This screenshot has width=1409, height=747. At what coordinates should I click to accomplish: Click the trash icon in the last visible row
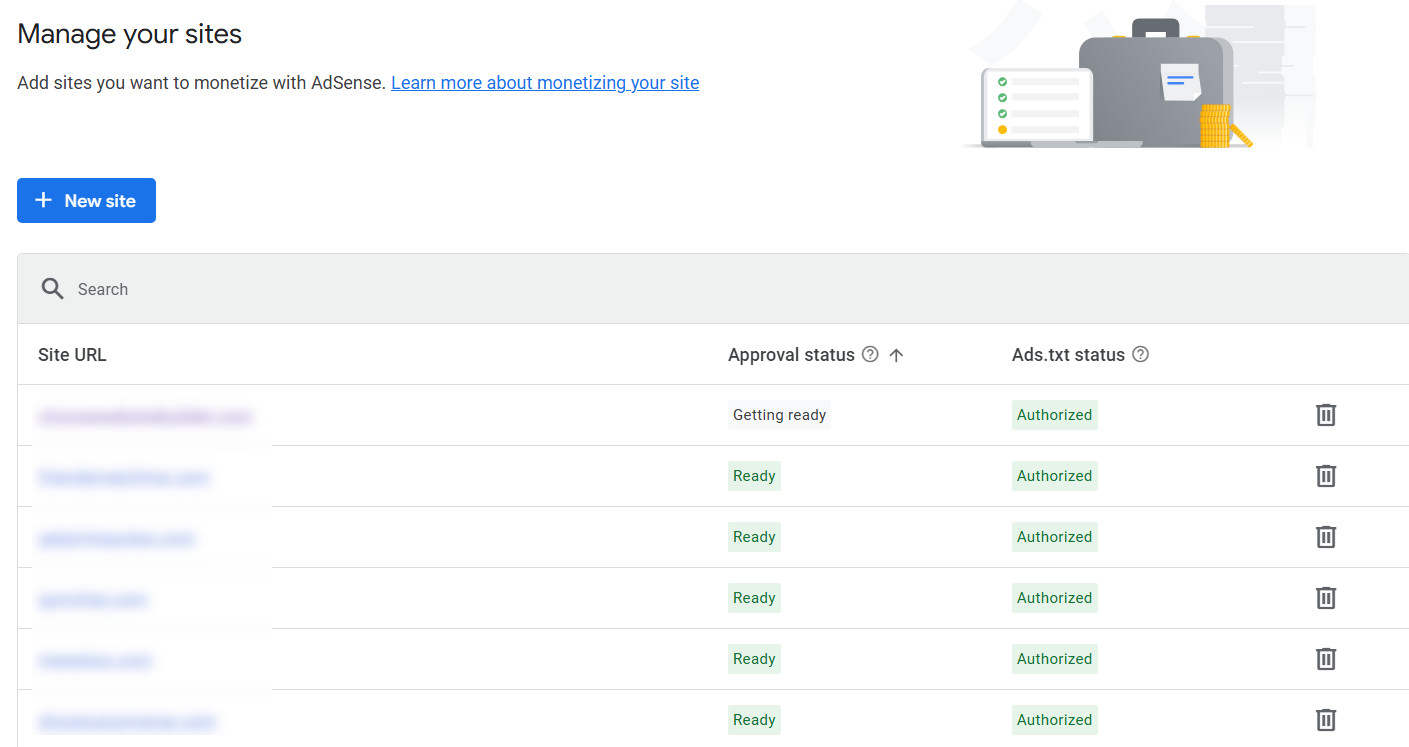point(1325,720)
